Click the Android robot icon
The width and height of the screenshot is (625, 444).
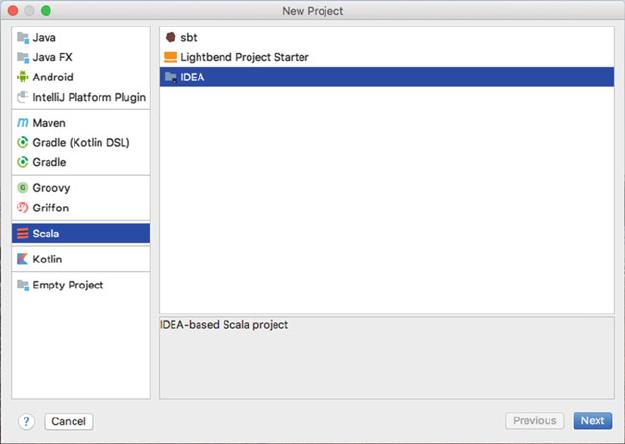point(23,77)
